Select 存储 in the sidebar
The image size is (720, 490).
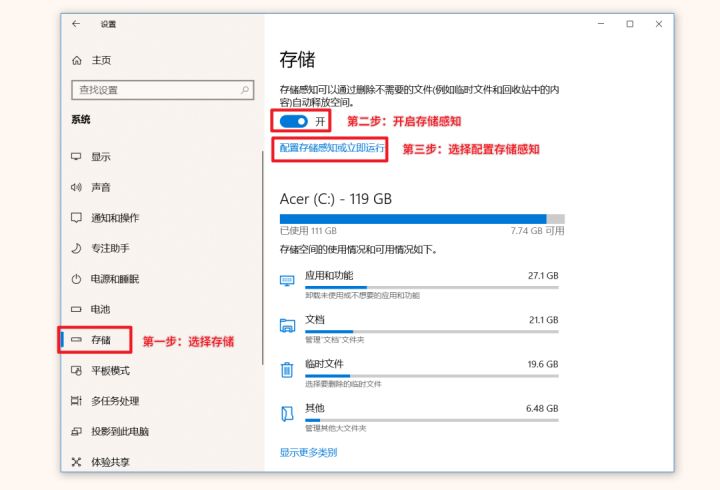click(100, 341)
